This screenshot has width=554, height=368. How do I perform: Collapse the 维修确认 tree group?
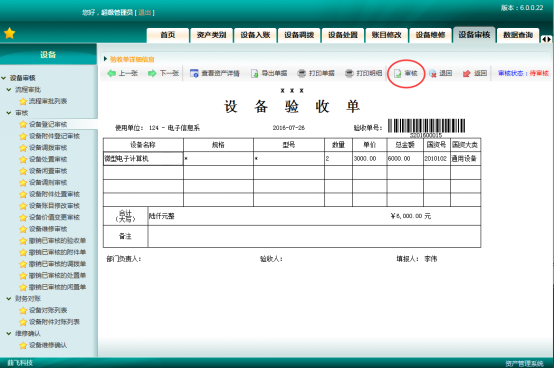[9, 333]
